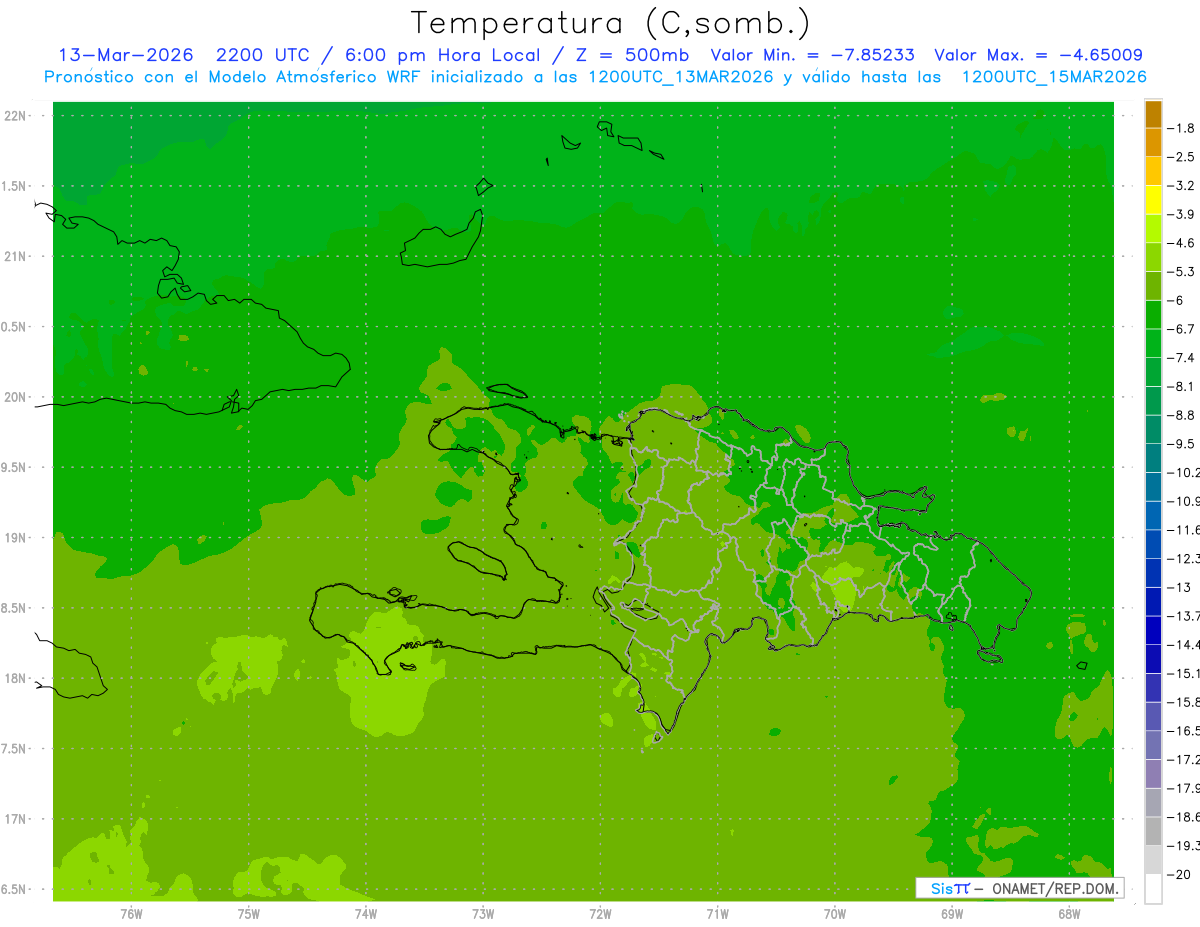Viewport: 1200px width, 927px height.
Task: Click the '-4.6' colorbar value
Action: click(x=1181, y=243)
